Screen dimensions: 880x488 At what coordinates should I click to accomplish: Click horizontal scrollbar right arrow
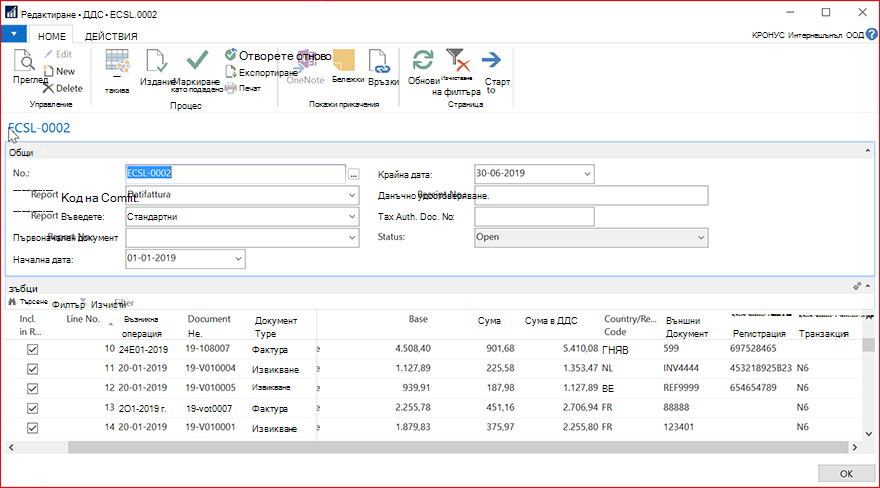coord(855,447)
